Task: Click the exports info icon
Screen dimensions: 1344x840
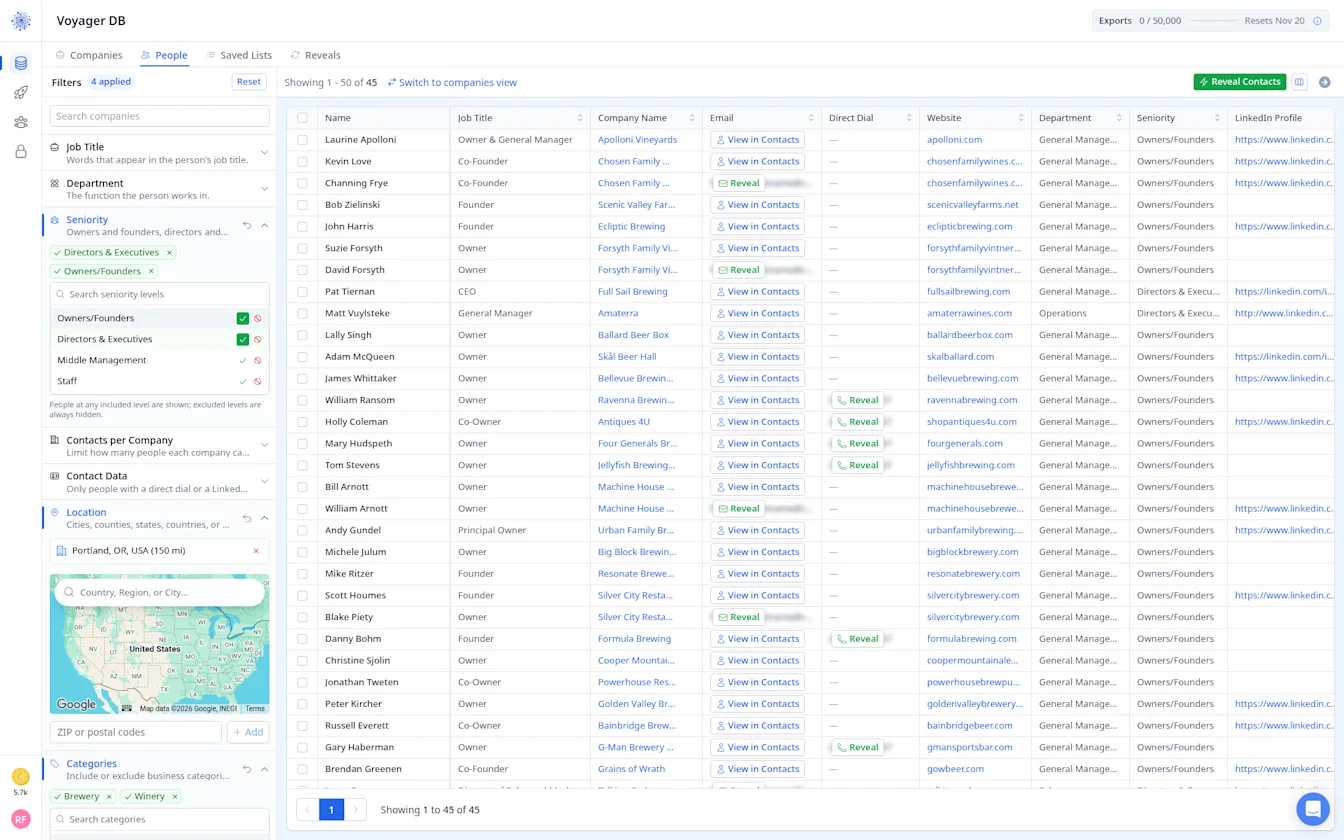Action: coord(1317,21)
